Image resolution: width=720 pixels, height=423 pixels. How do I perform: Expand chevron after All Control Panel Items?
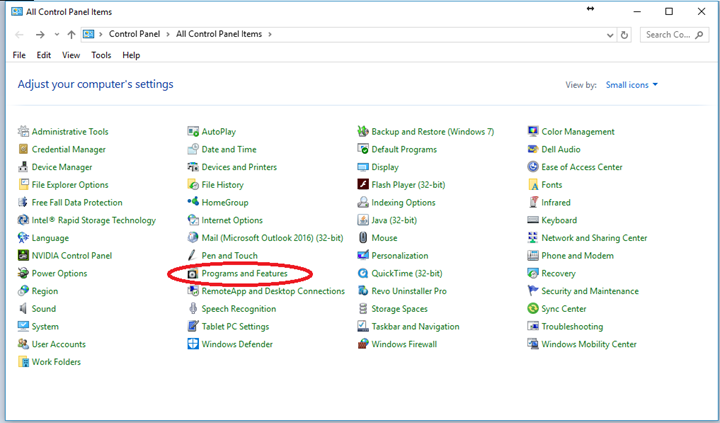pos(270,34)
